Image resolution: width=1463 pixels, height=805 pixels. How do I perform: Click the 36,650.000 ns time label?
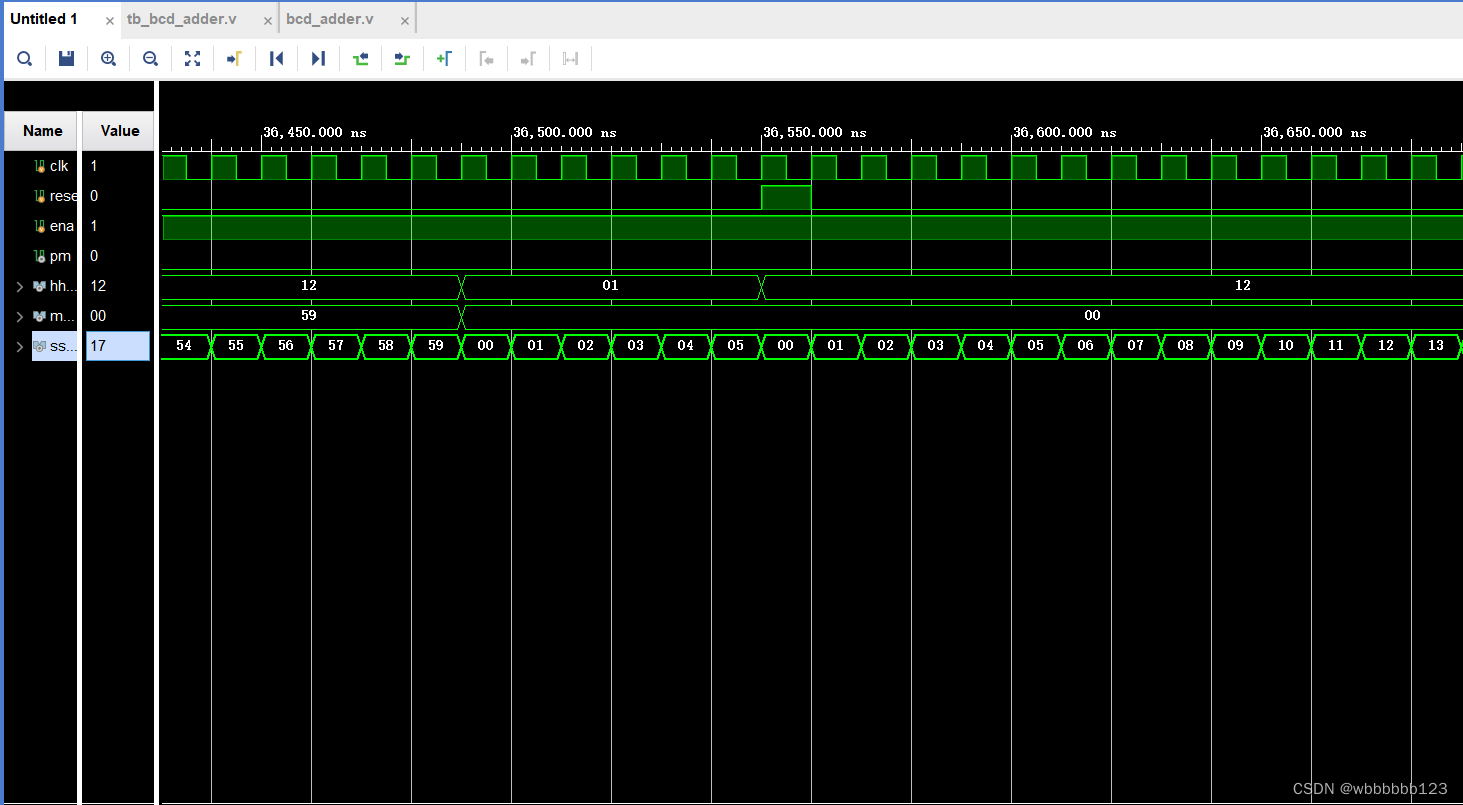1315,132
